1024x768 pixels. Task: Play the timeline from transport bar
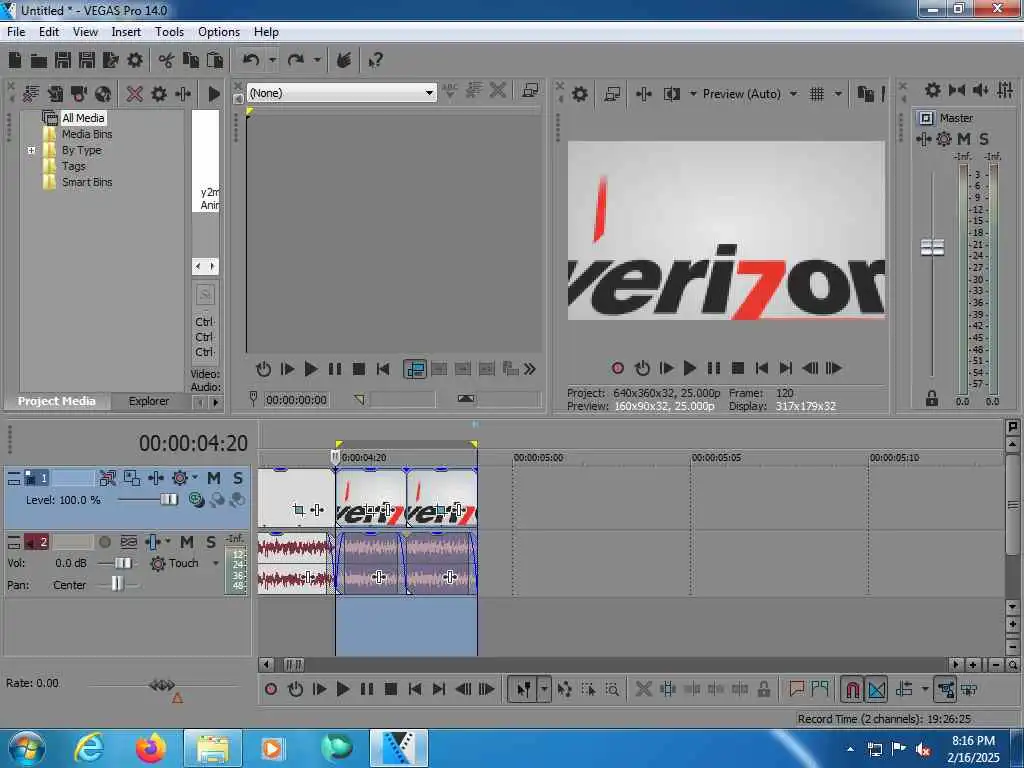pyautogui.click(x=343, y=689)
